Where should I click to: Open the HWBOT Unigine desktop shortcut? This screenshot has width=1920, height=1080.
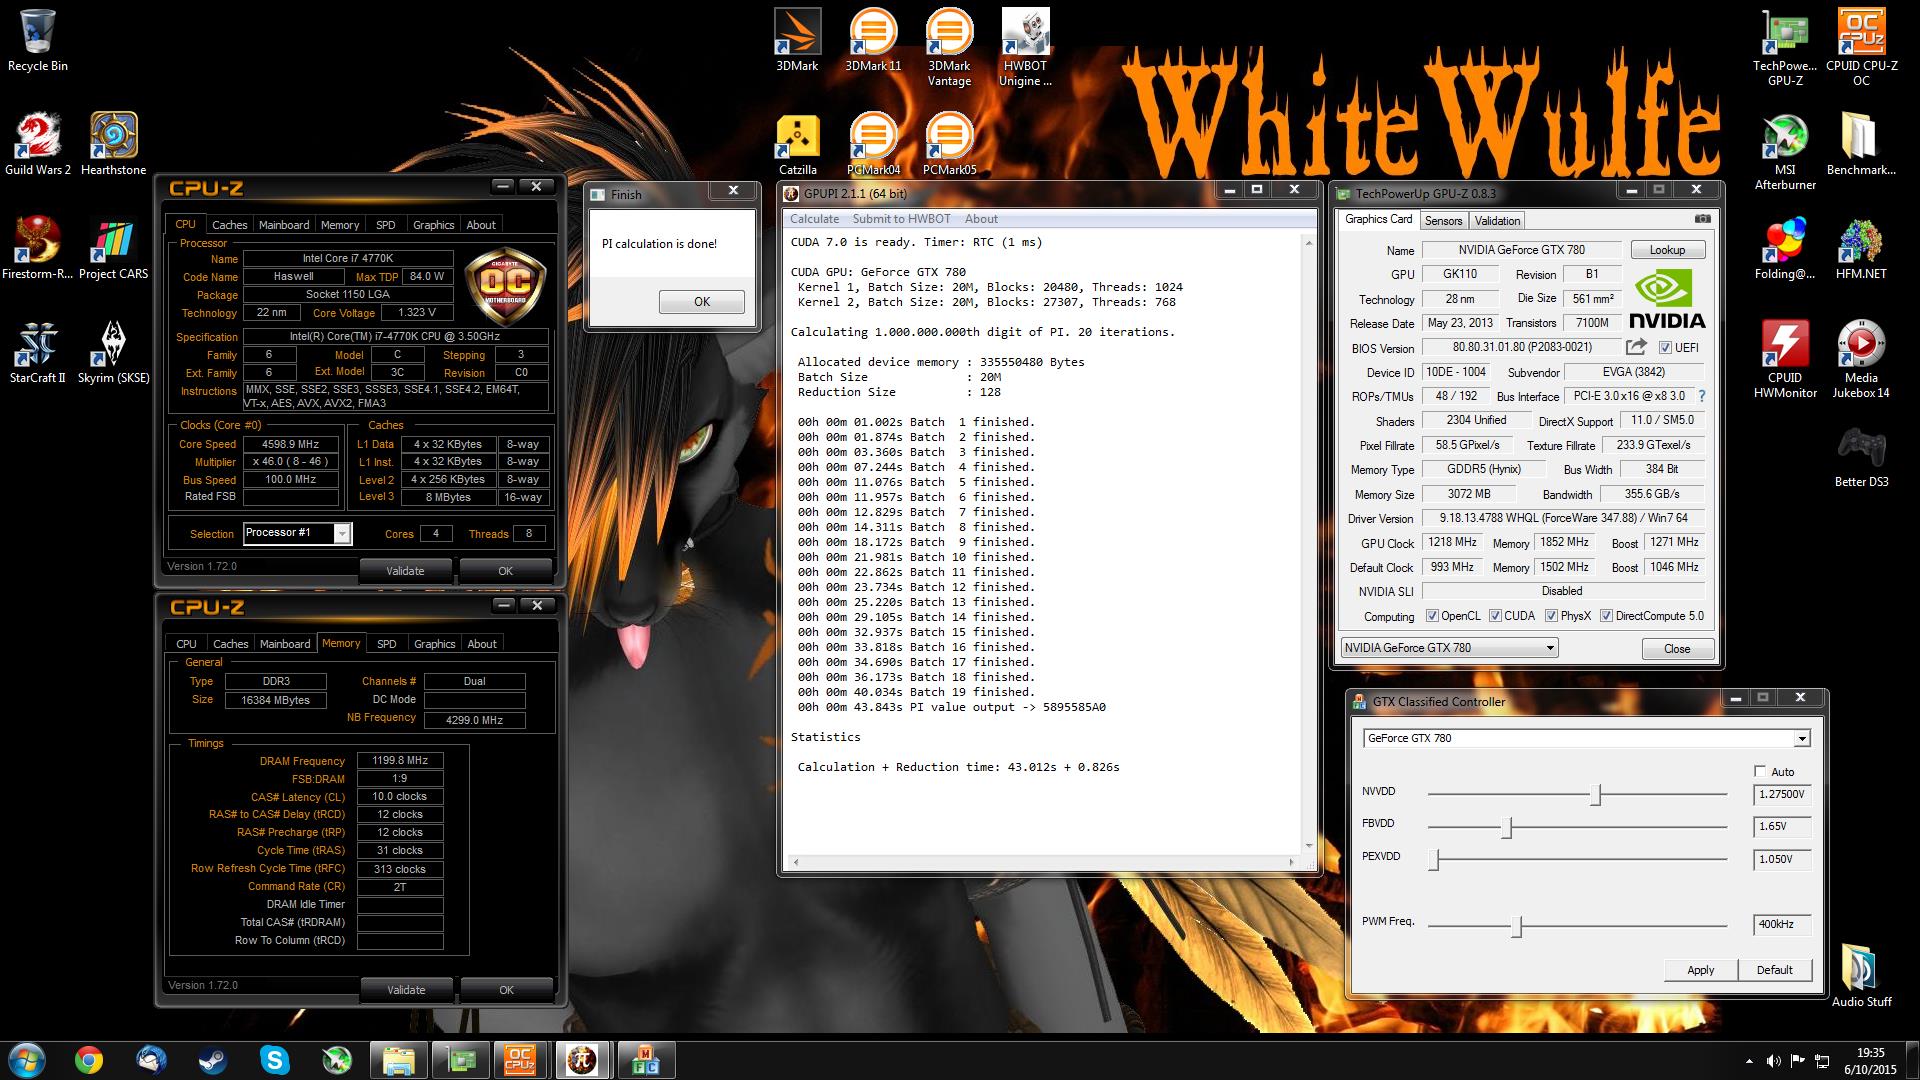(1025, 47)
